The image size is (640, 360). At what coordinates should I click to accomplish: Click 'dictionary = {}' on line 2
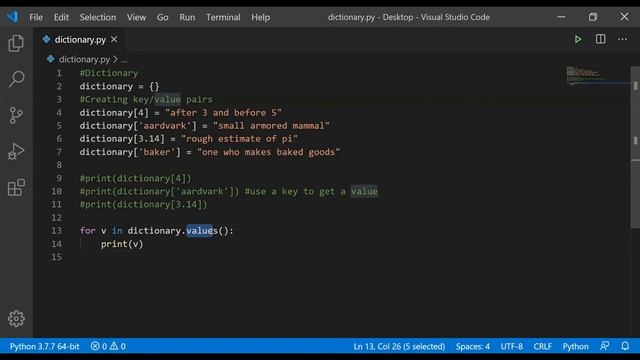[120, 86]
